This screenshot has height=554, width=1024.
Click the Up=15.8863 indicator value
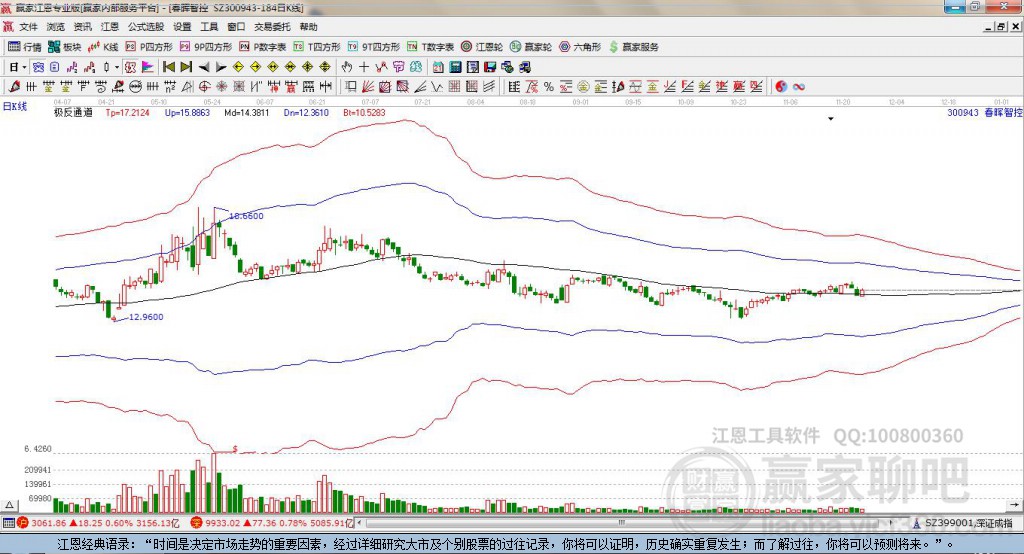pos(187,112)
